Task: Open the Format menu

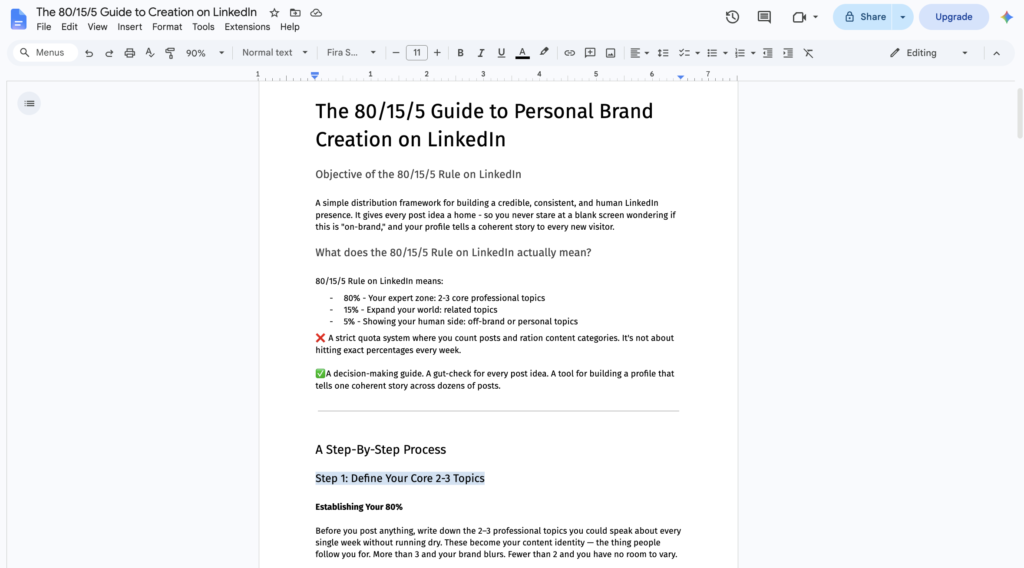Action: tap(167, 27)
